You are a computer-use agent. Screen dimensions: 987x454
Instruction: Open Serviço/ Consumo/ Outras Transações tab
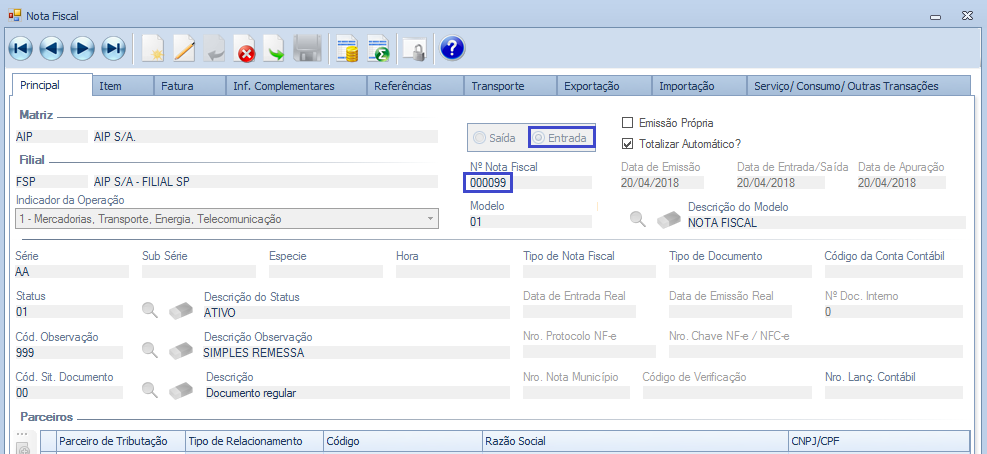click(859, 86)
